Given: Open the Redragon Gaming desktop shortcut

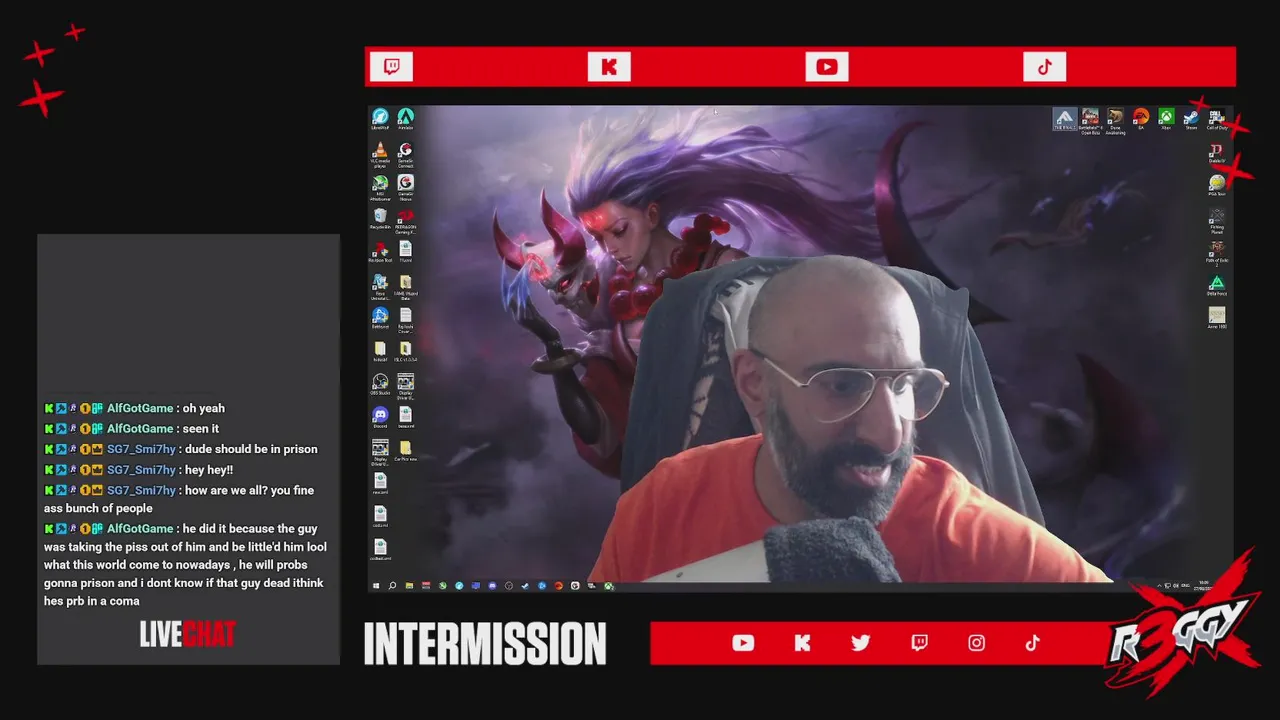Looking at the screenshot, I should 405,219.
